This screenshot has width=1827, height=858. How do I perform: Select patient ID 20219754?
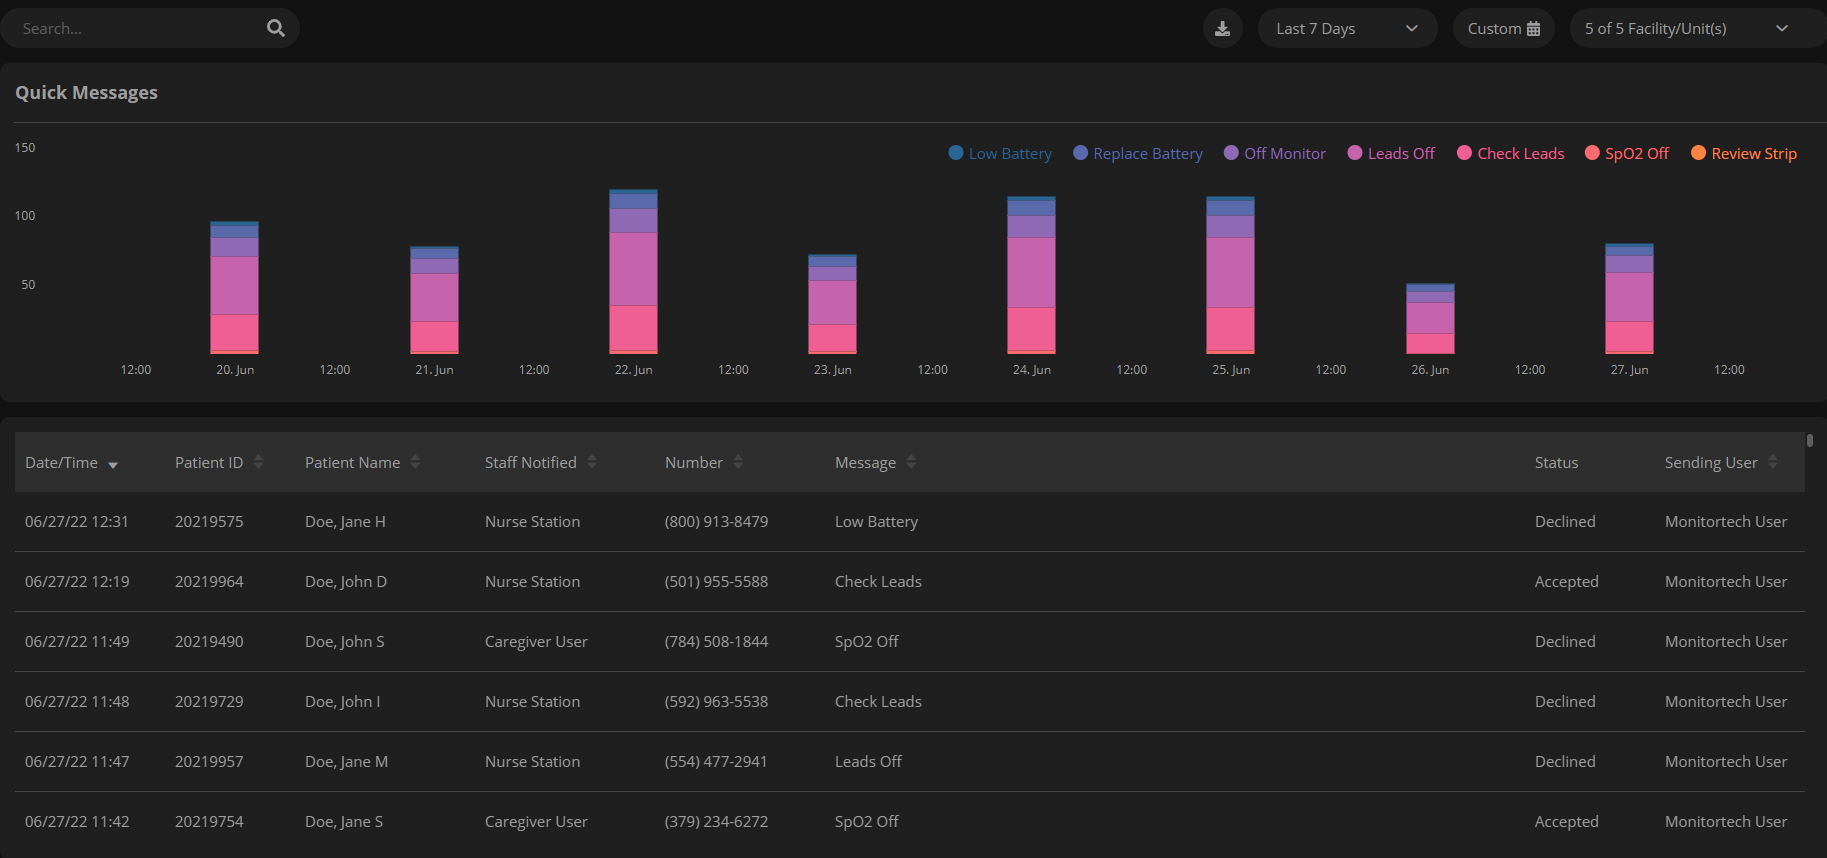(209, 821)
